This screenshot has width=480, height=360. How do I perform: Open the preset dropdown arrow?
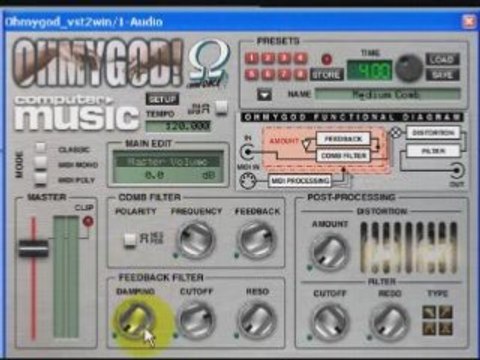coord(264,95)
